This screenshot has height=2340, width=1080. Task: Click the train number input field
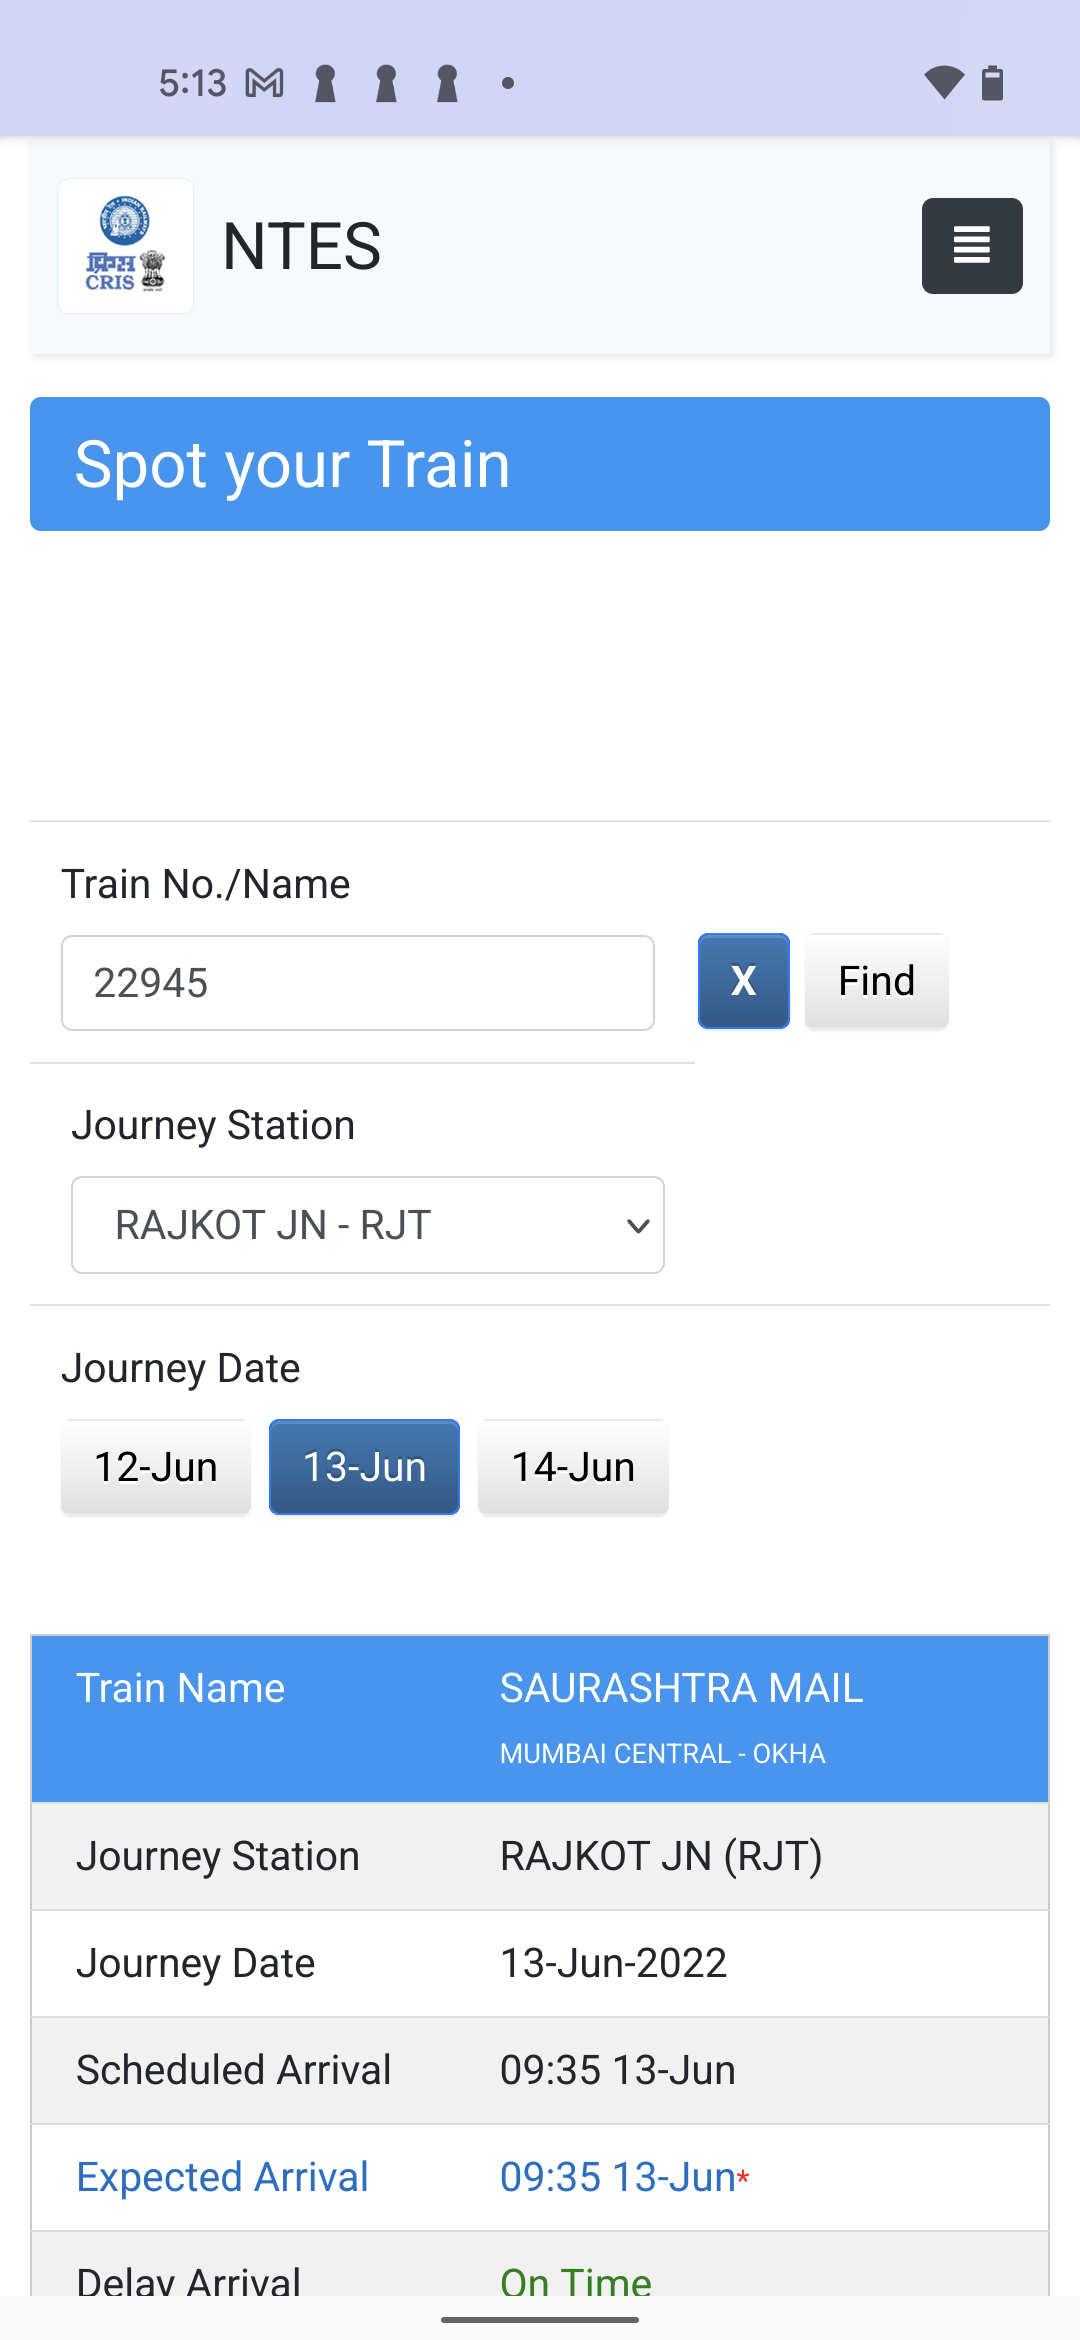tap(357, 982)
